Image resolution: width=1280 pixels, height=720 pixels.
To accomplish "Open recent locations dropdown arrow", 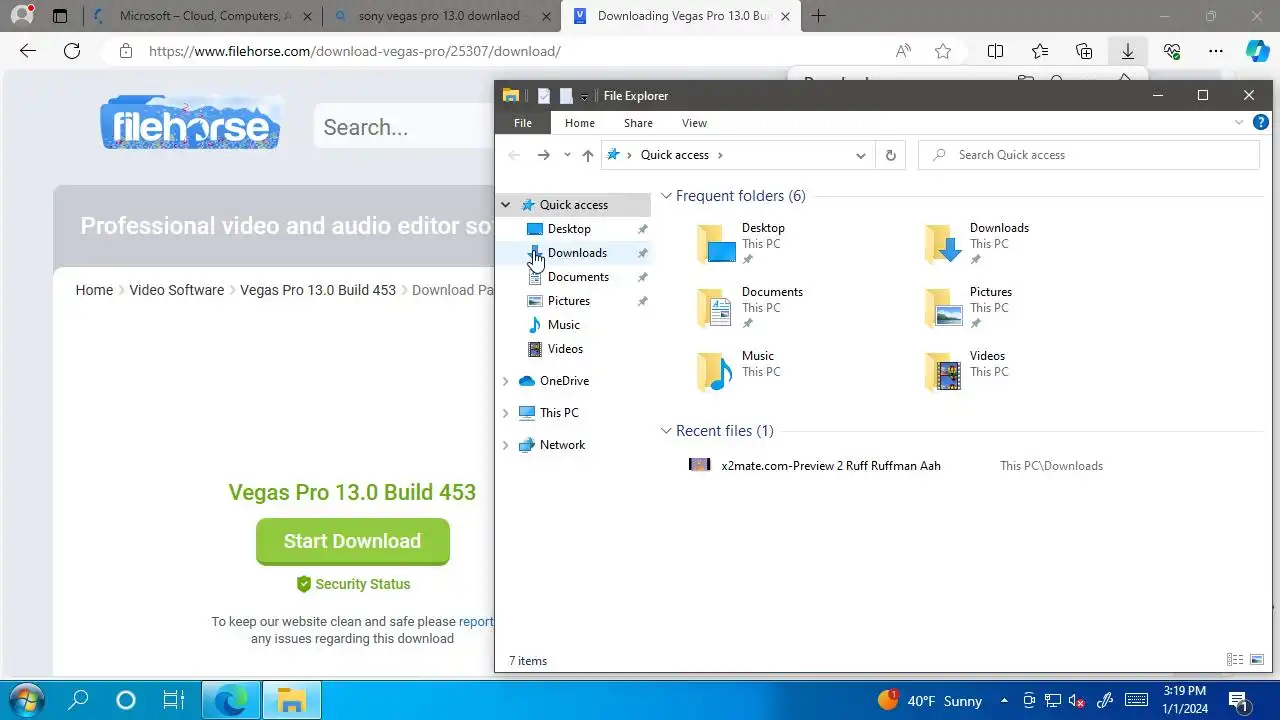I will (567, 155).
